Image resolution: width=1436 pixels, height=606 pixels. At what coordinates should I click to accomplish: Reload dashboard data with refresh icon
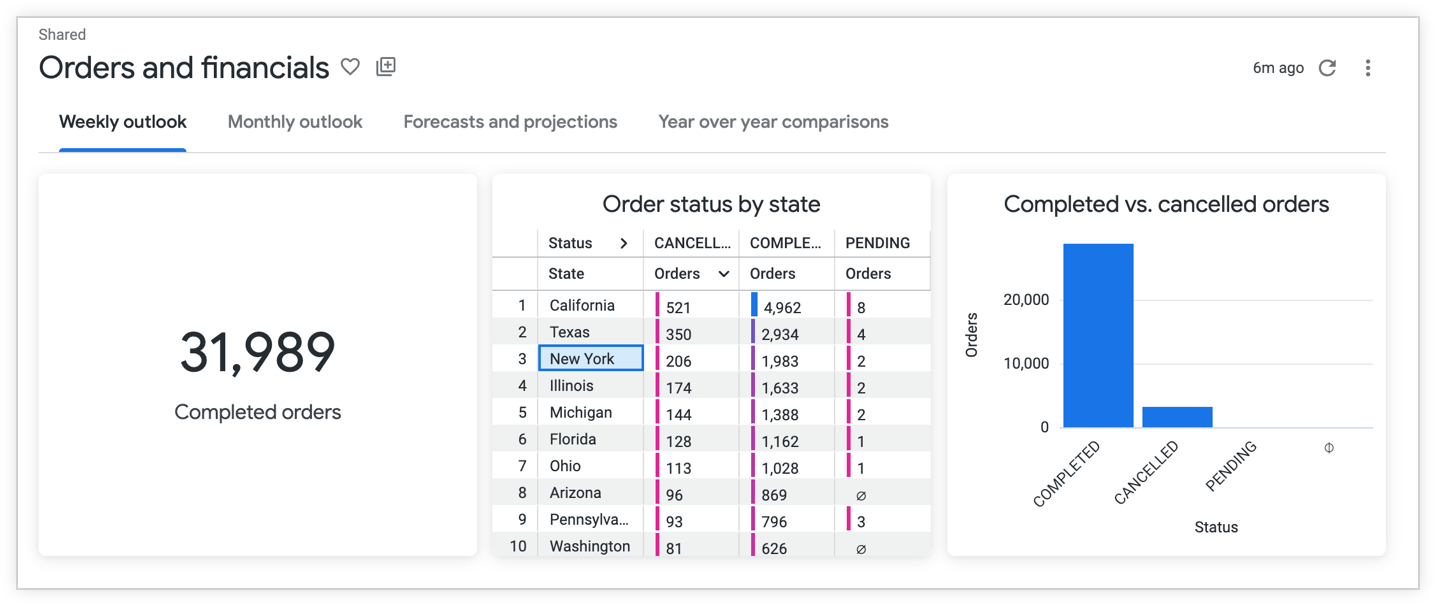(x=1327, y=68)
